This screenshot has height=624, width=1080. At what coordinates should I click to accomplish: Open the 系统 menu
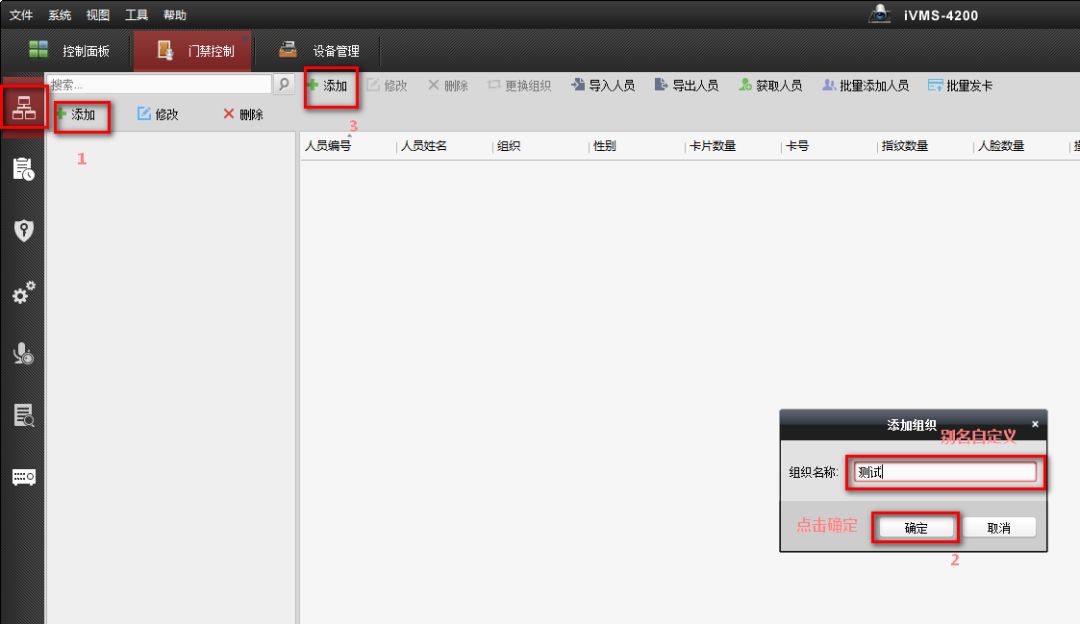59,14
